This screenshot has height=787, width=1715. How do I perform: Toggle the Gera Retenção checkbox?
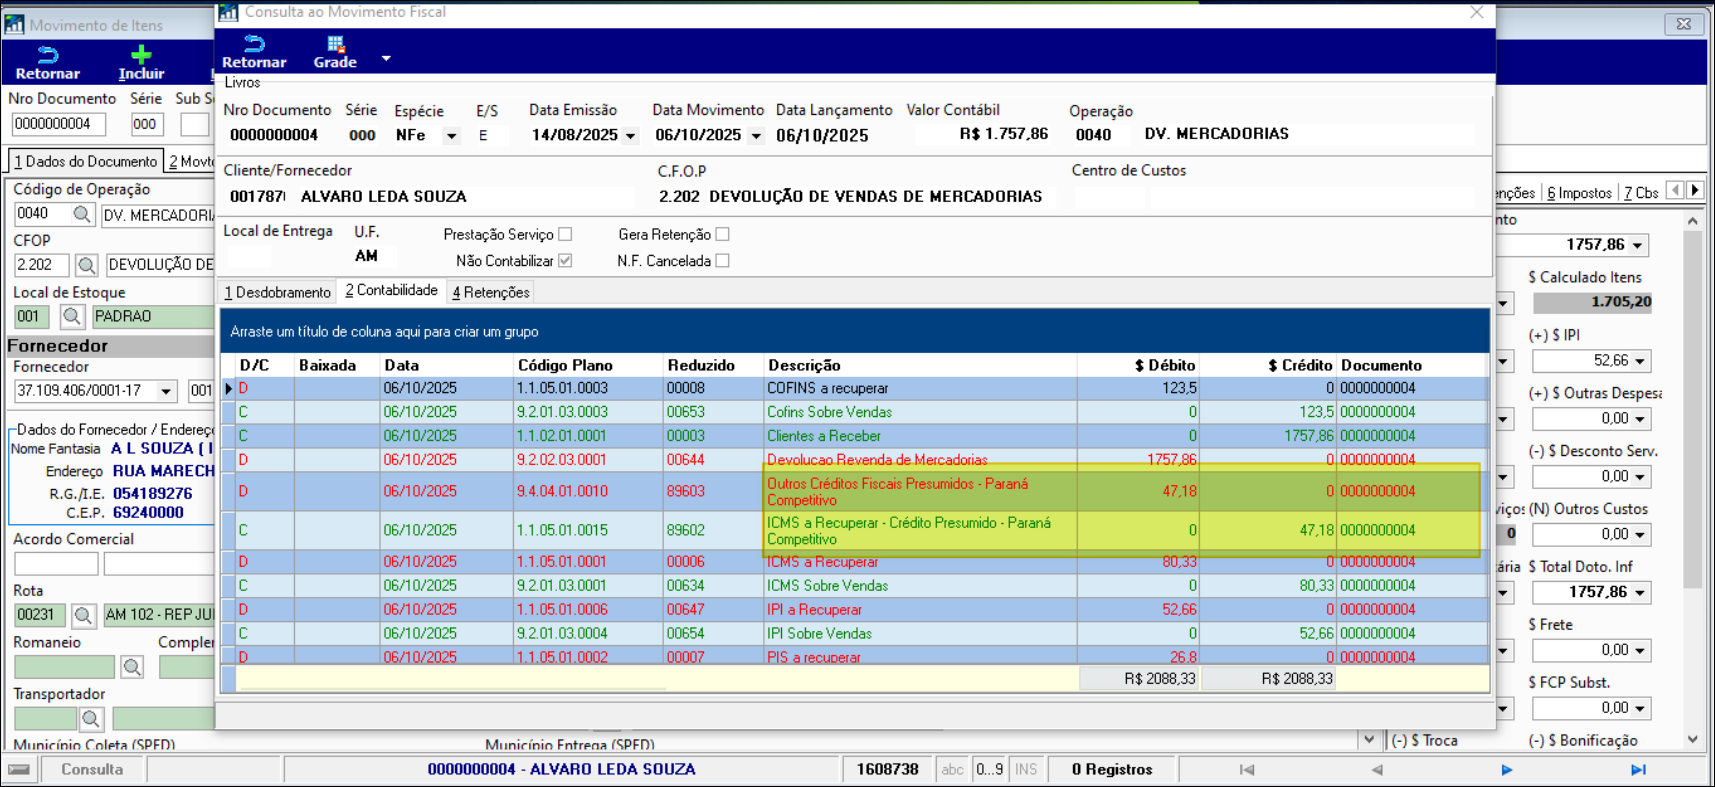coord(723,234)
